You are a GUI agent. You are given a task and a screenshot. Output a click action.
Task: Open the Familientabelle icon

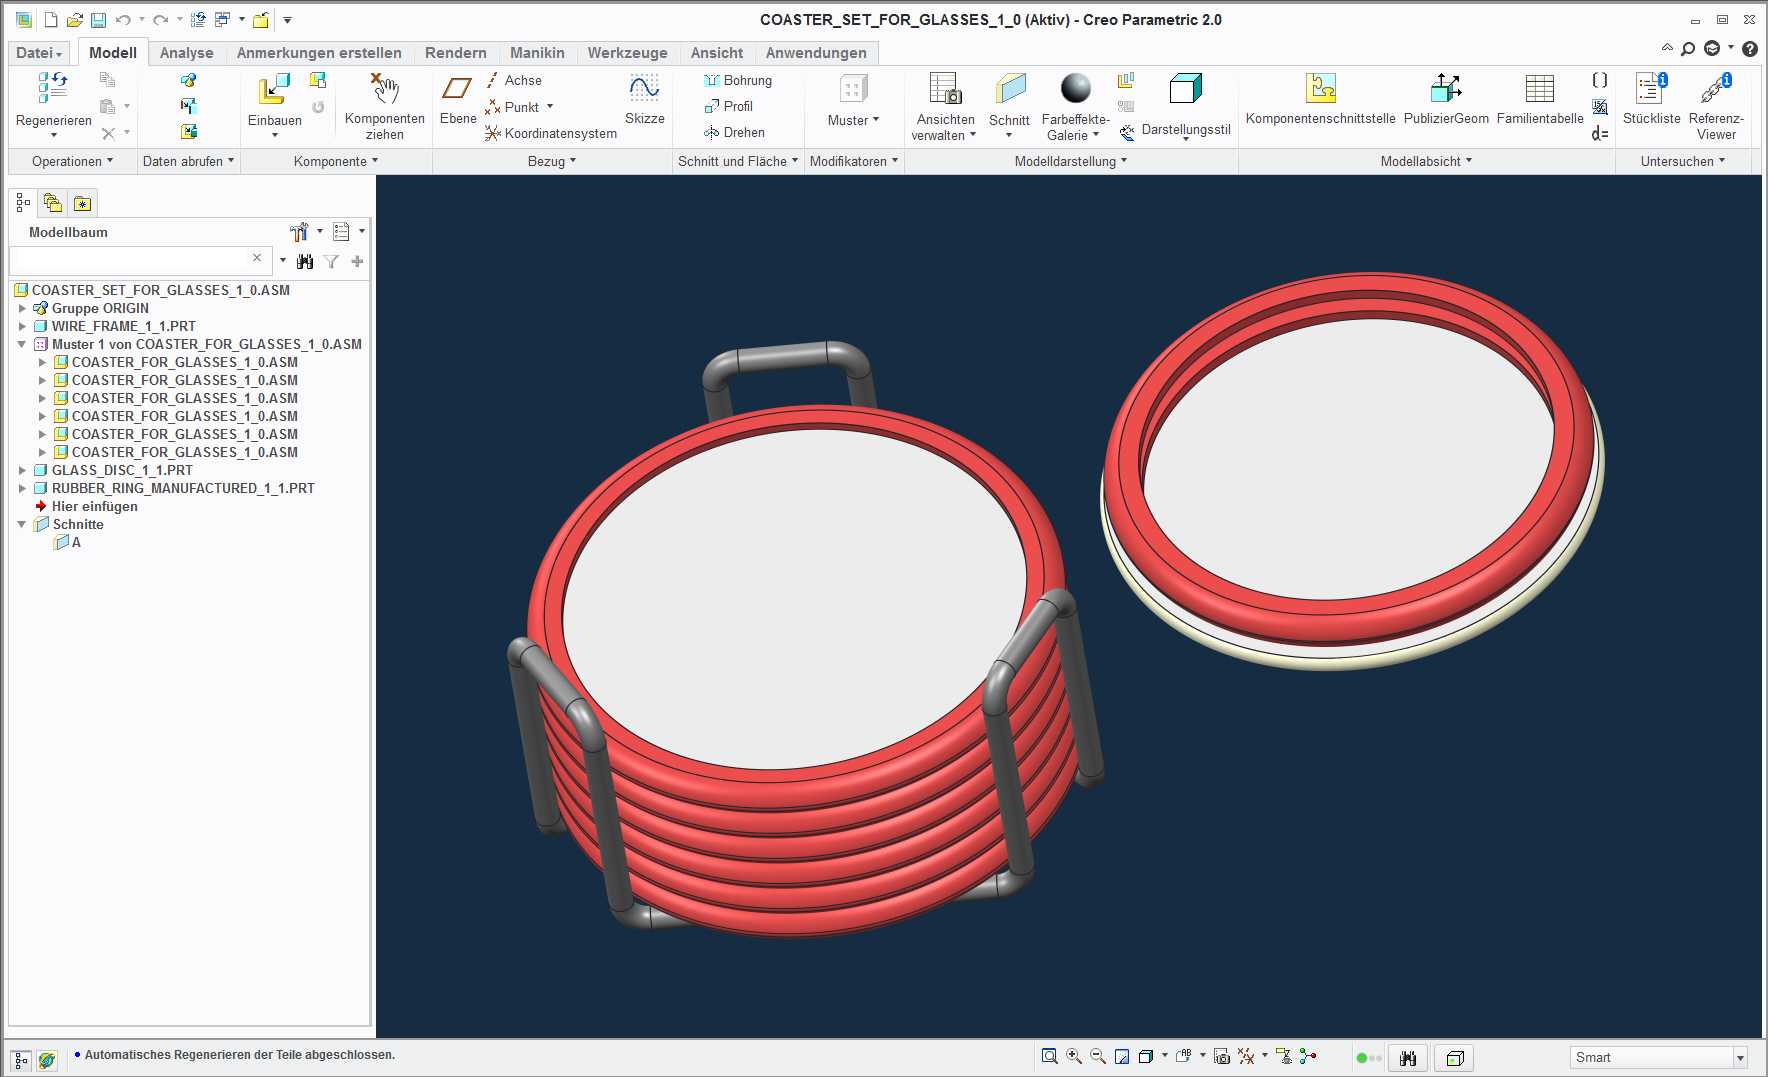pyautogui.click(x=1540, y=89)
